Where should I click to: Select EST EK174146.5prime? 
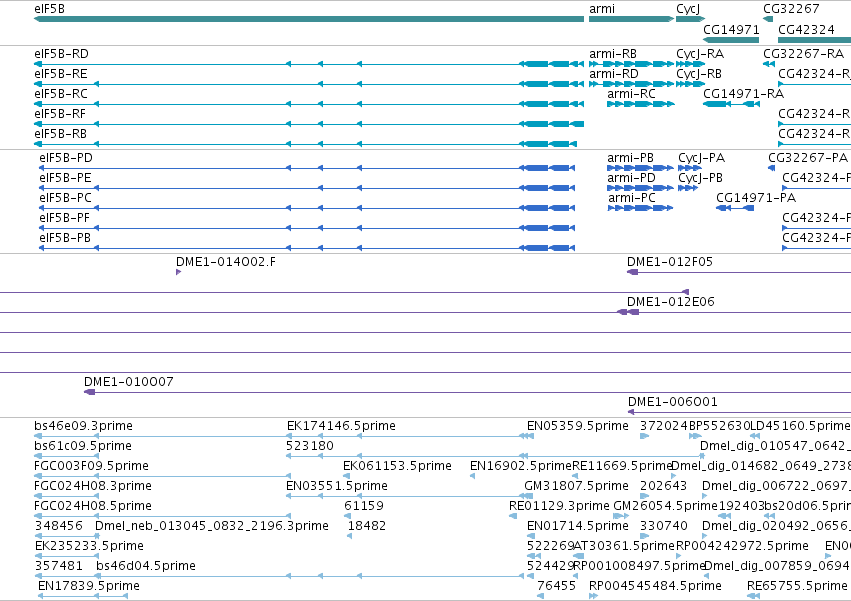tap(341, 426)
